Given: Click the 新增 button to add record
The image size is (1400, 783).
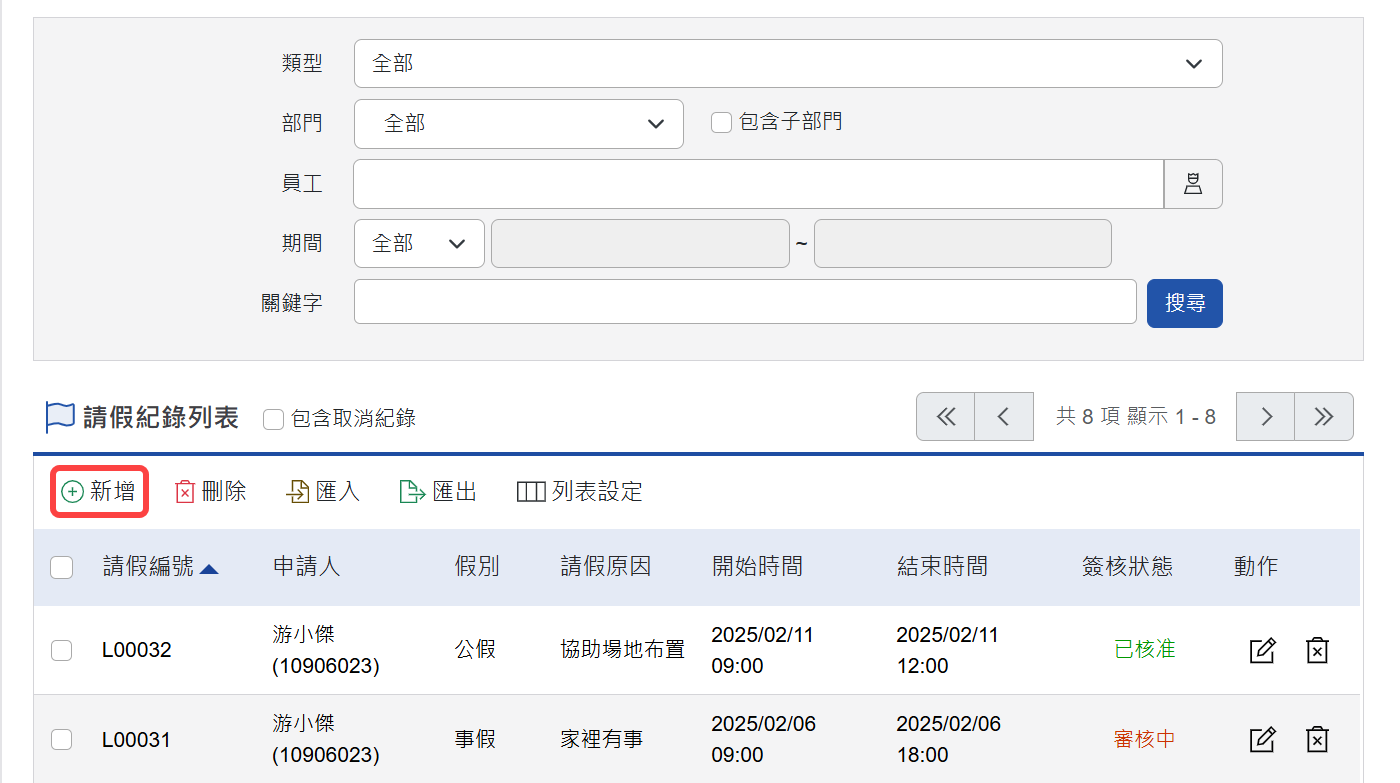Looking at the screenshot, I should (99, 492).
